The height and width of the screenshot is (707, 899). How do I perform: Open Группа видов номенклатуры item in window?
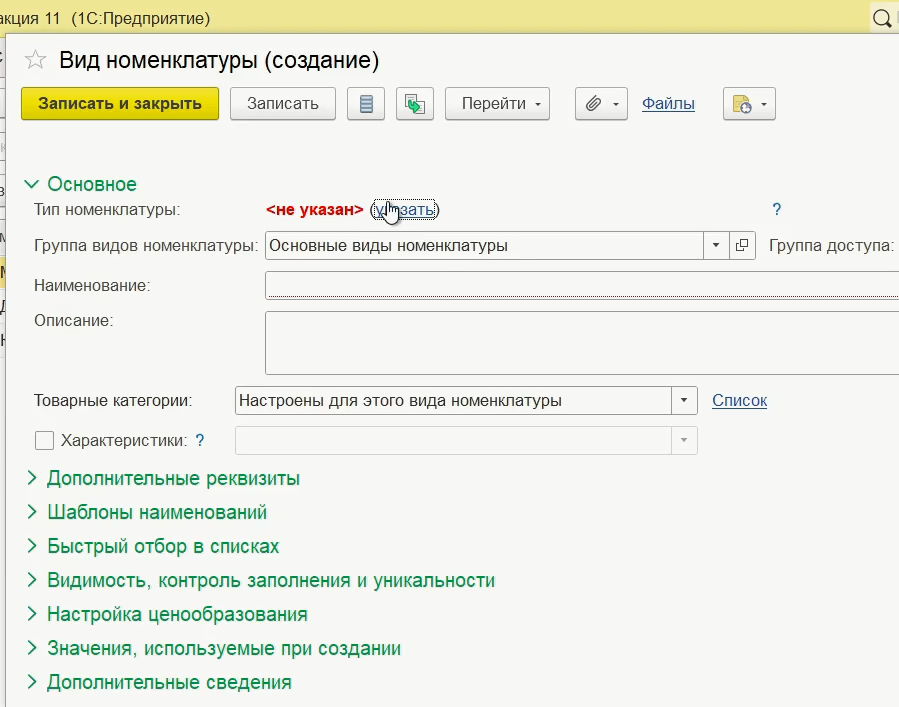[x=742, y=245]
